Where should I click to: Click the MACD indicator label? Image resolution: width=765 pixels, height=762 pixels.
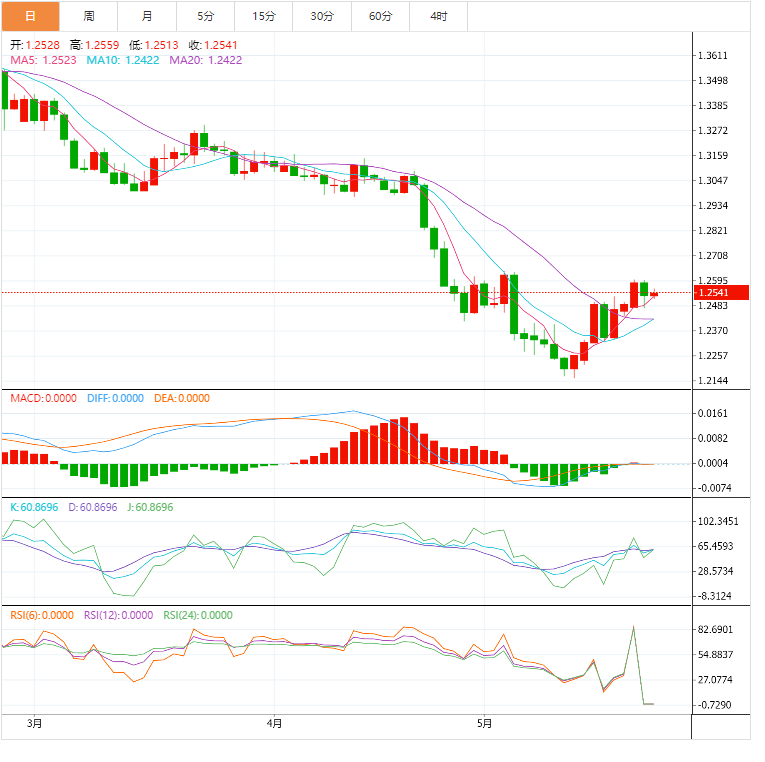coord(43,399)
